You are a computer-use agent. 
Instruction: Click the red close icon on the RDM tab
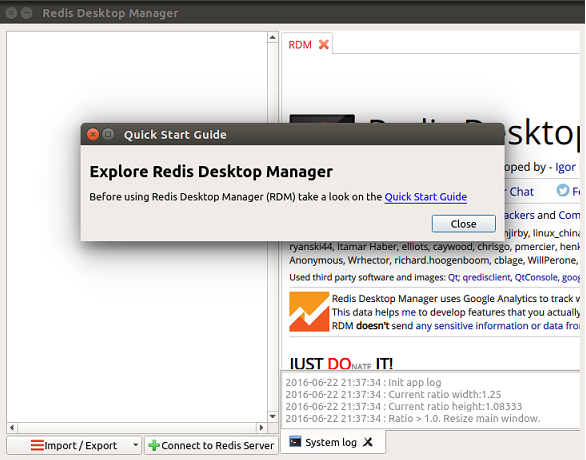point(324,44)
